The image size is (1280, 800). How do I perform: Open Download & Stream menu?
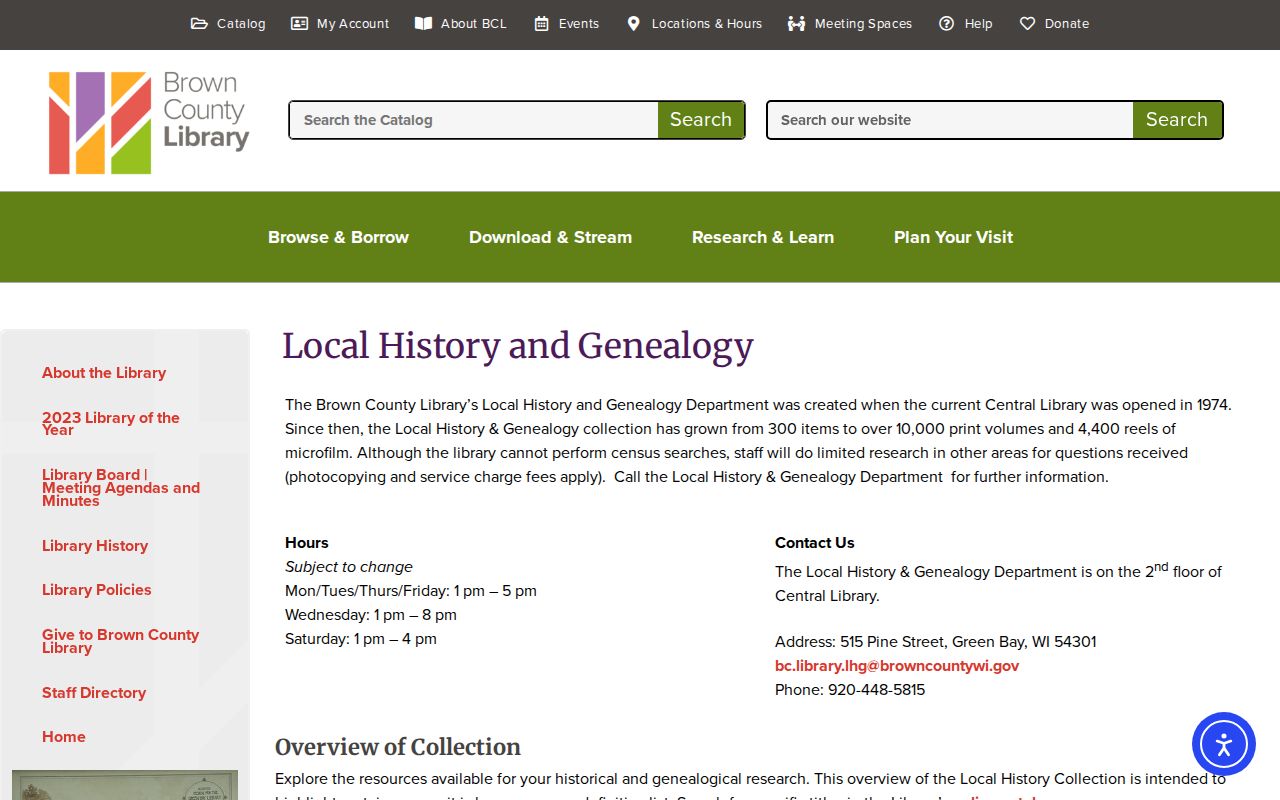550,237
